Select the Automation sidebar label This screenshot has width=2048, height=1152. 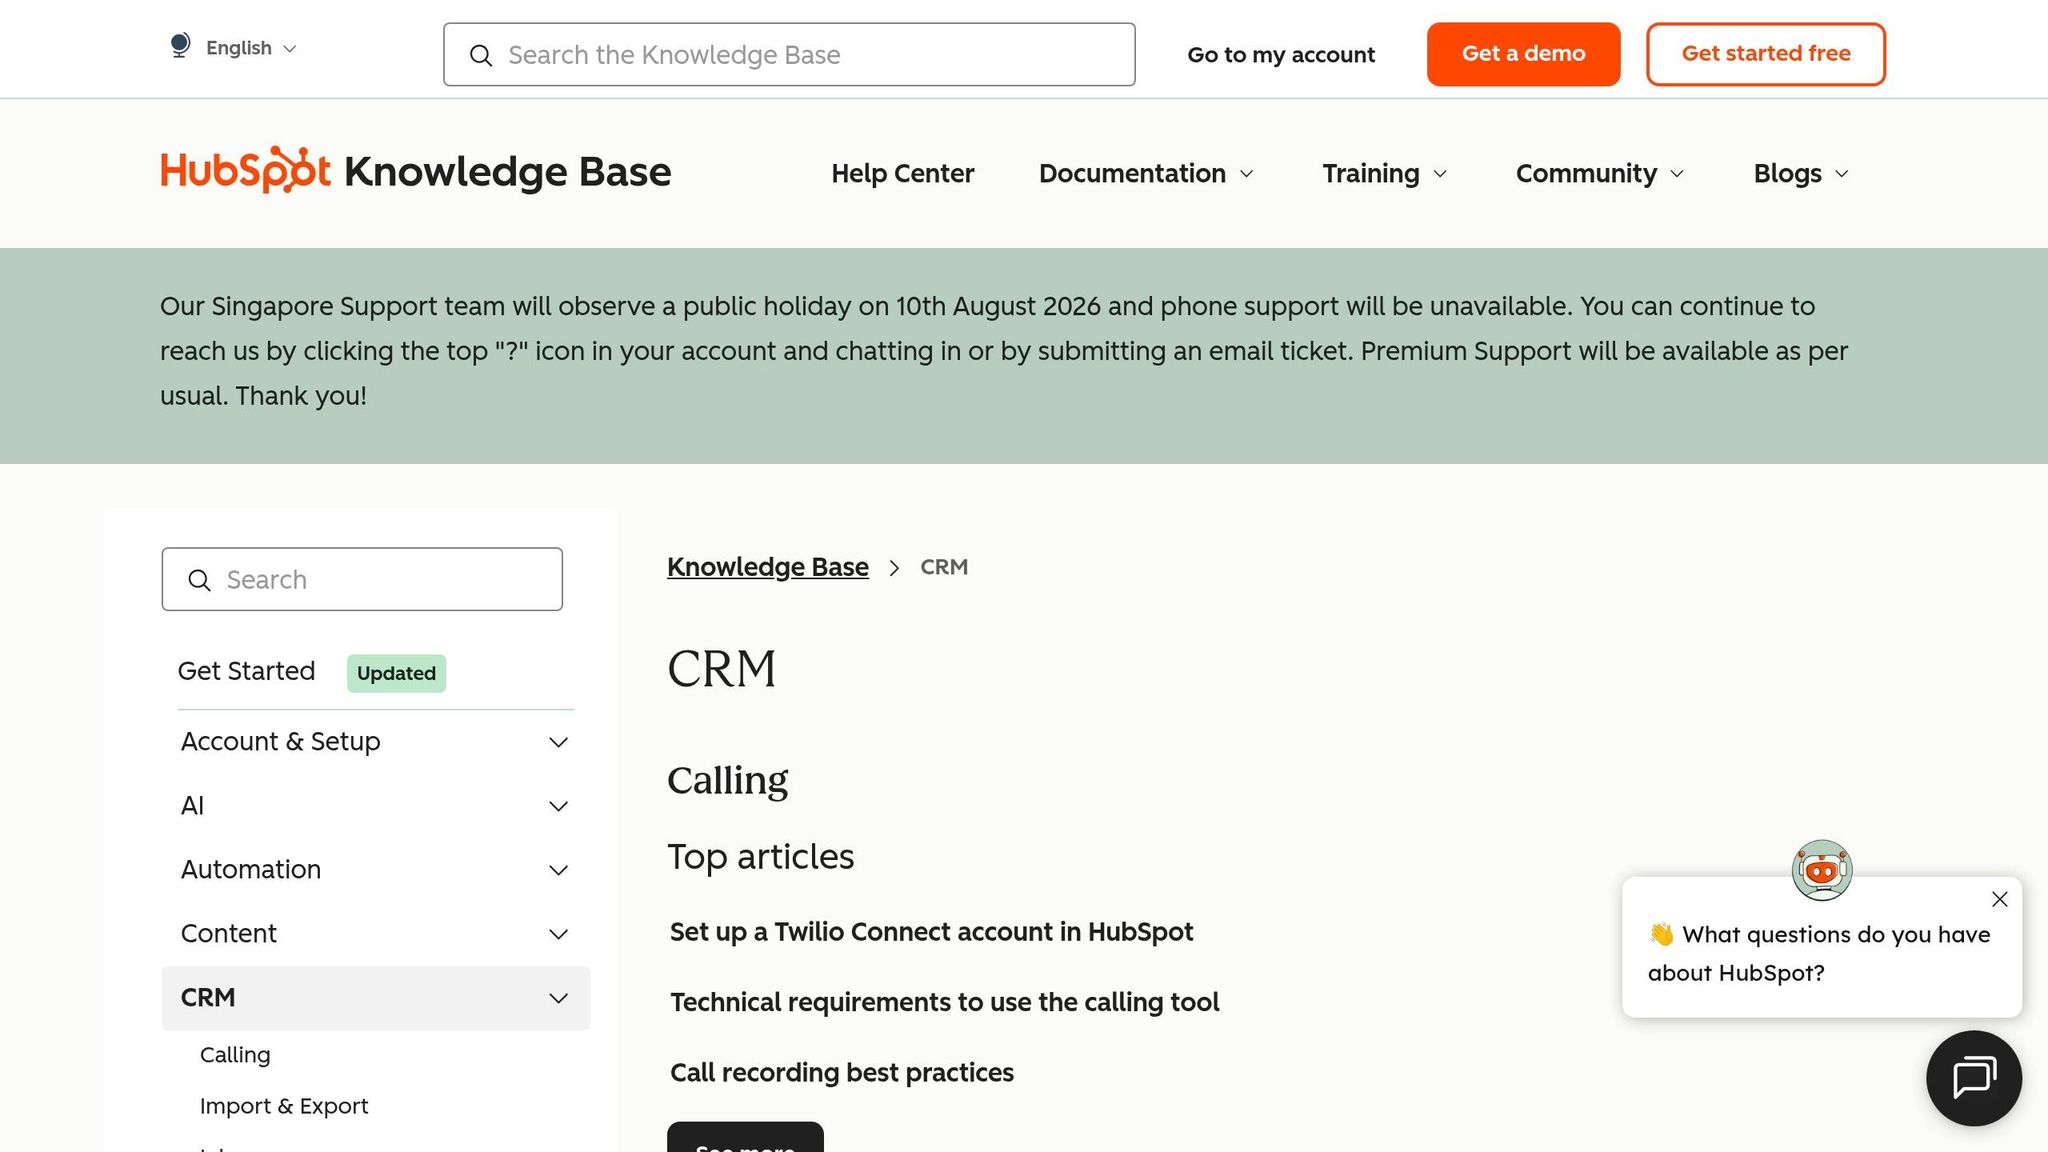(x=251, y=870)
